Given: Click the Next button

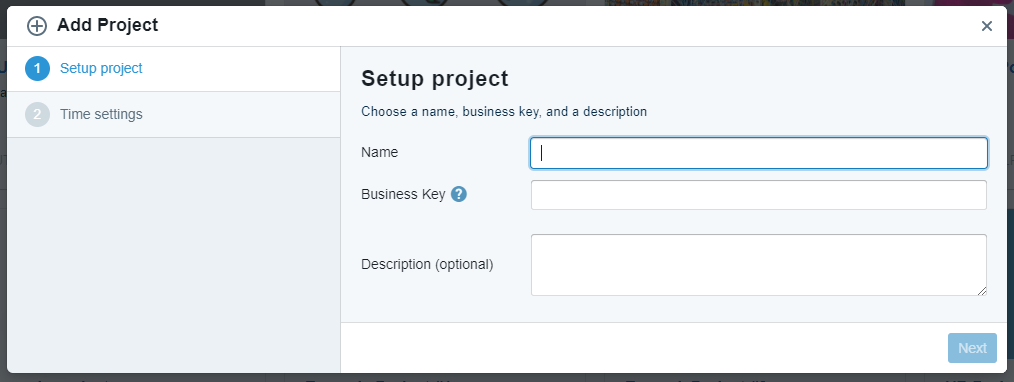Looking at the screenshot, I should [972, 348].
